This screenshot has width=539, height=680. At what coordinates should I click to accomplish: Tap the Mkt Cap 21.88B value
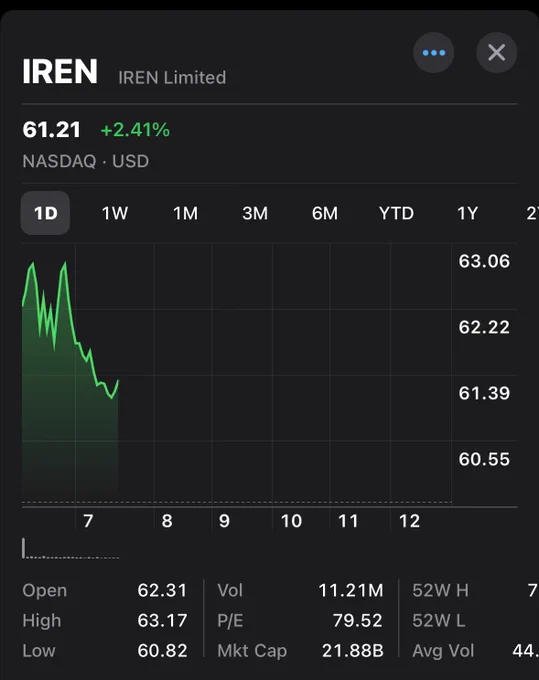(353, 651)
